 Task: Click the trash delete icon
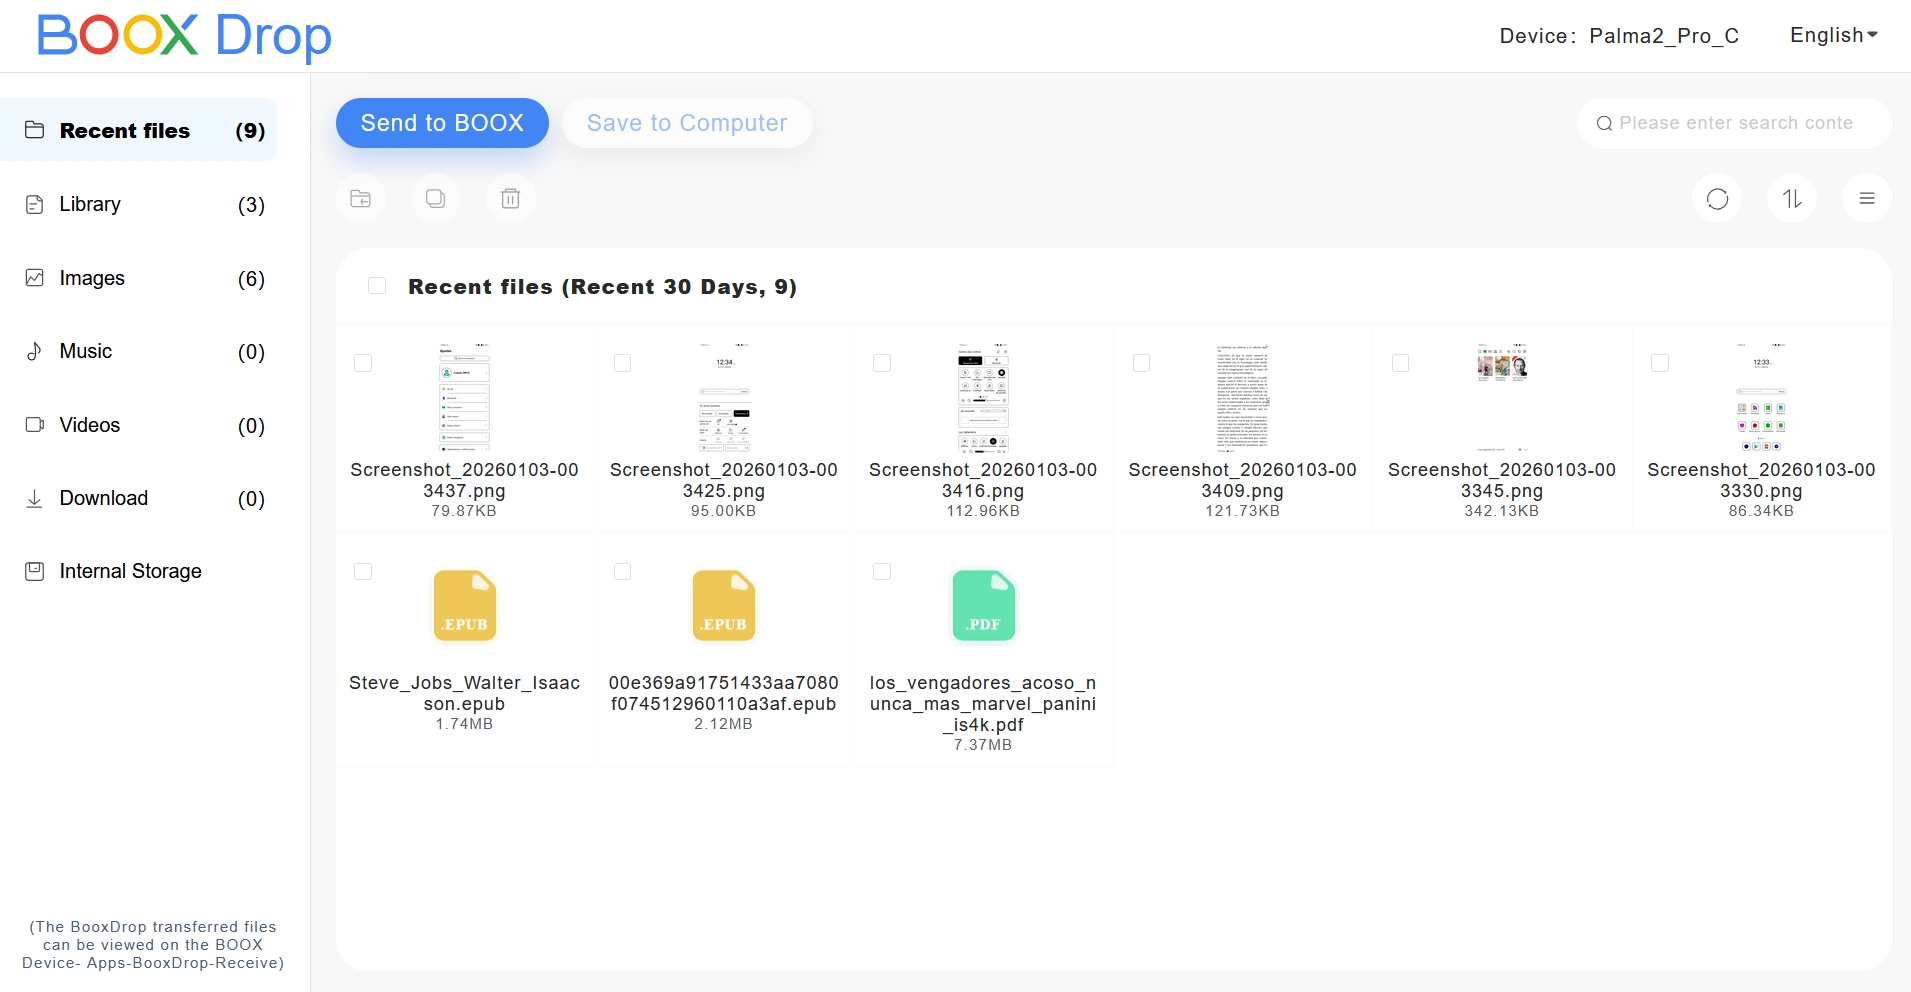point(510,199)
